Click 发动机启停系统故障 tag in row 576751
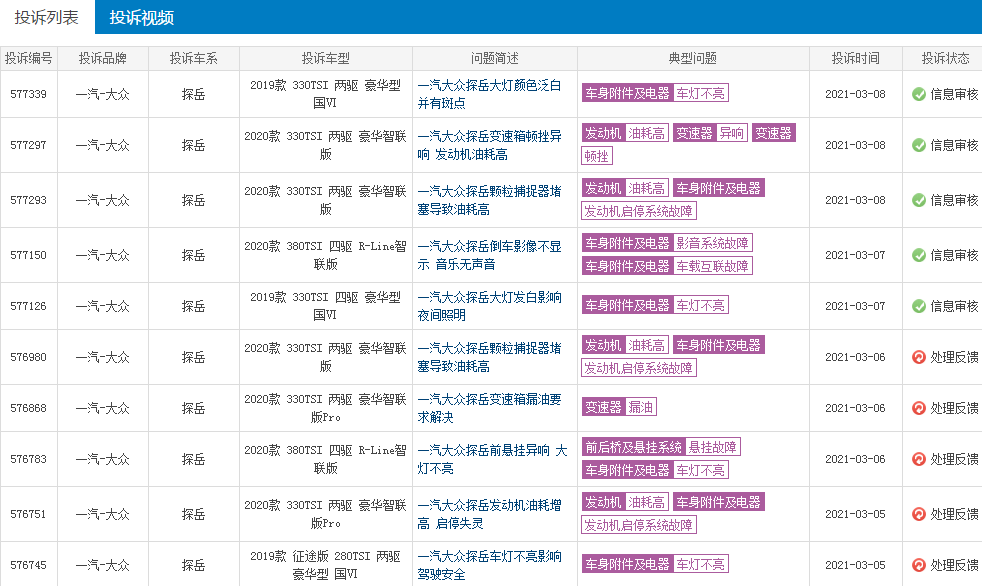This screenshot has height=586, width=982. tap(639, 526)
